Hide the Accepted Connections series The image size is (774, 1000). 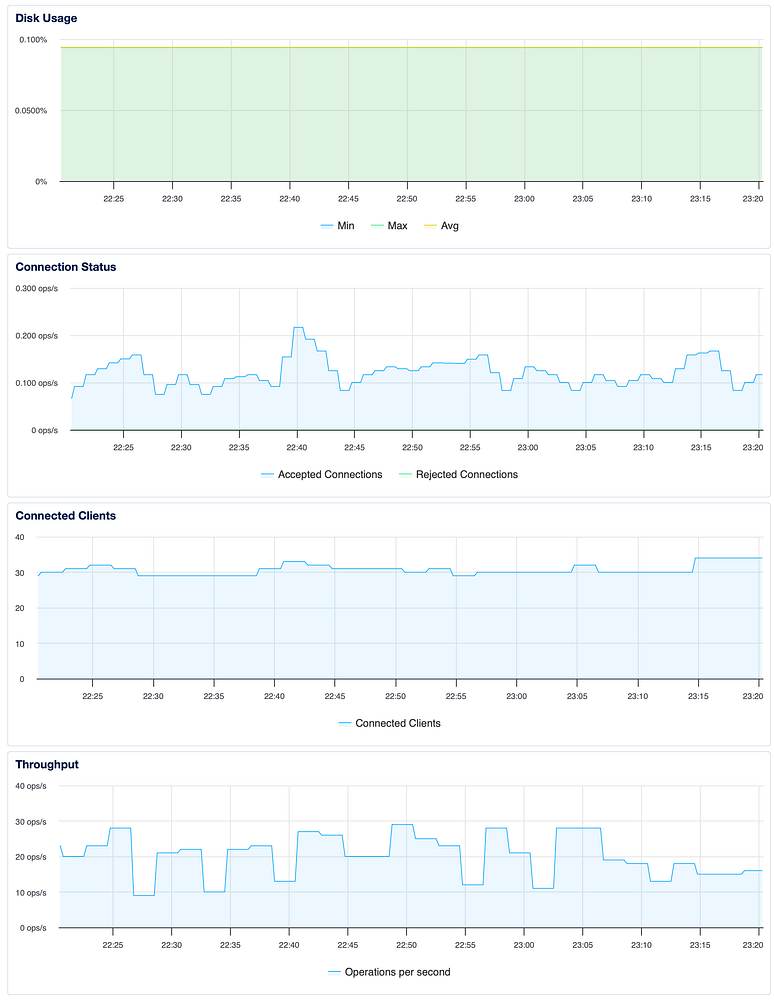pos(322,474)
